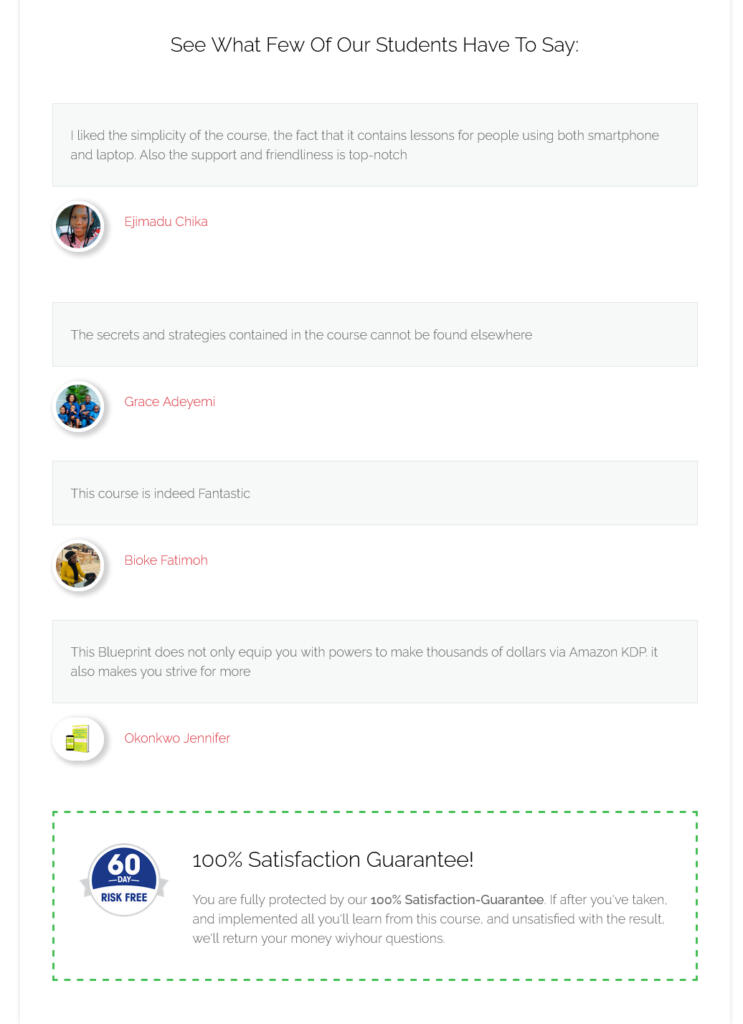
Task: Click Okonkwo Jennifer's green ebook avatar icon
Action: (x=78, y=740)
